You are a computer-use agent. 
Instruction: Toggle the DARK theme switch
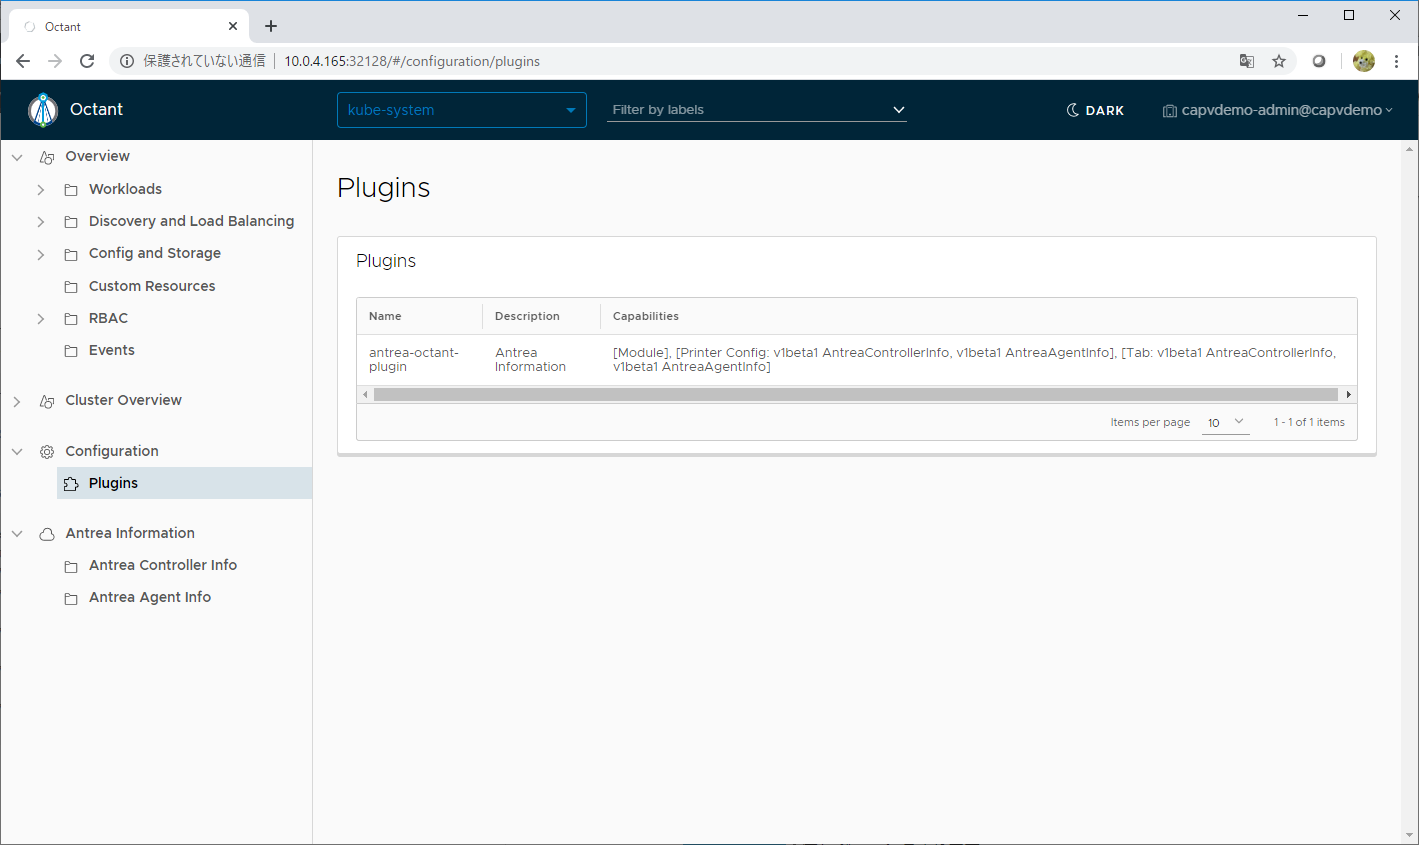click(x=1095, y=110)
